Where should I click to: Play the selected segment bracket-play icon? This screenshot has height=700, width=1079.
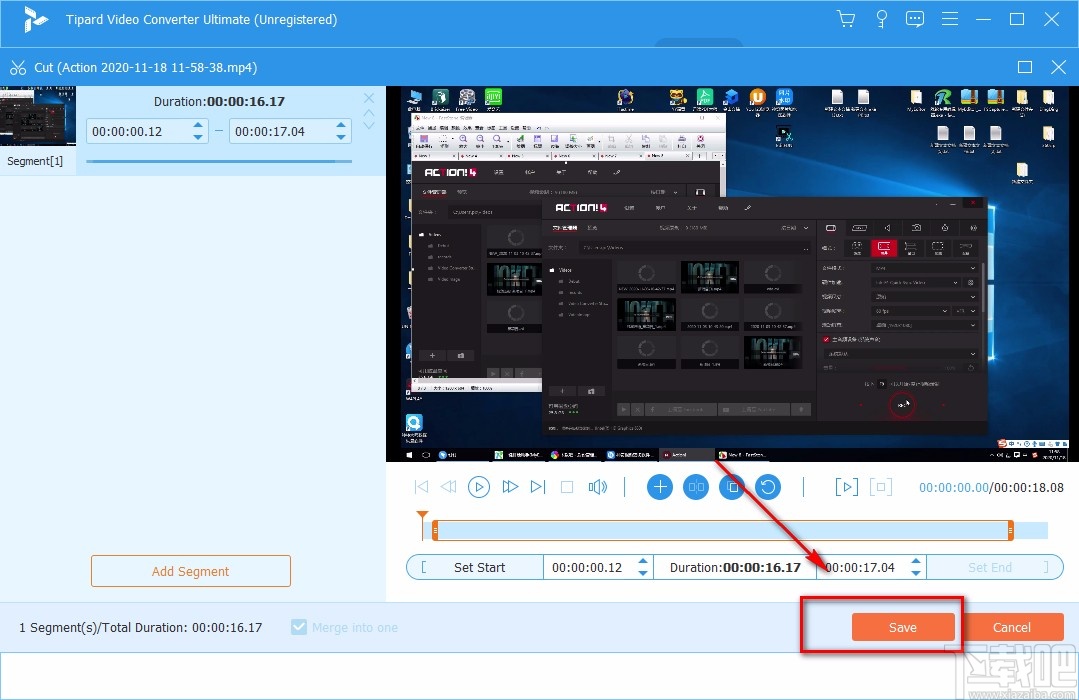[x=846, y=487]
